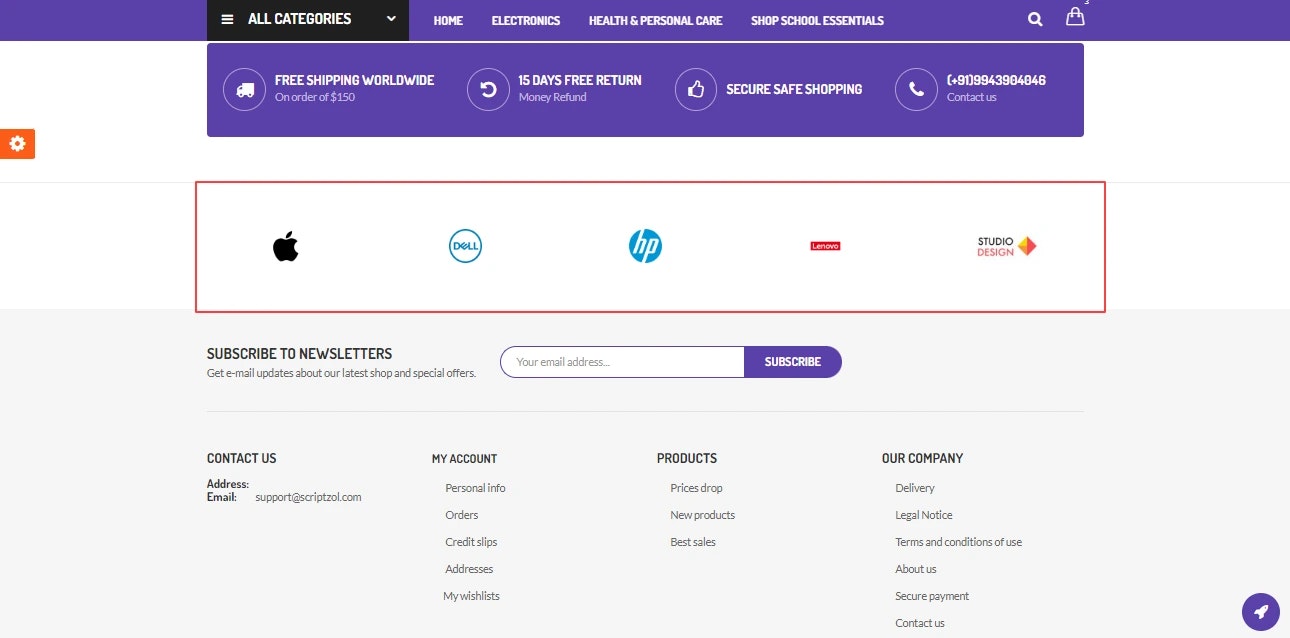Click the HP brand logo
The image size is (1290, 638).
[645, 246]
